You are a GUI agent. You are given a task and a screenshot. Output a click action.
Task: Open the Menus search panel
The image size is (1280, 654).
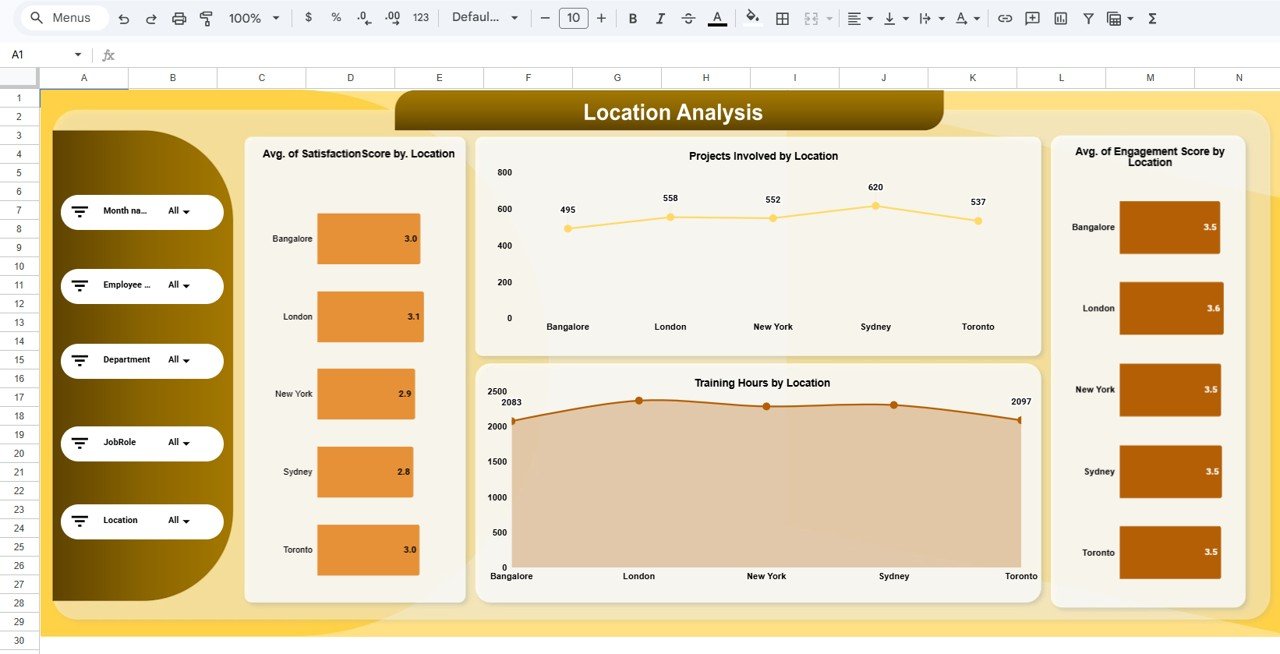[x=62, y=17]
